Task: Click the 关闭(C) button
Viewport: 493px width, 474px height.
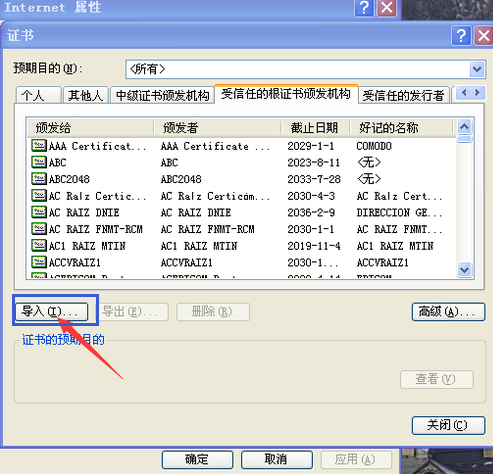Action: tap(448, 425)
